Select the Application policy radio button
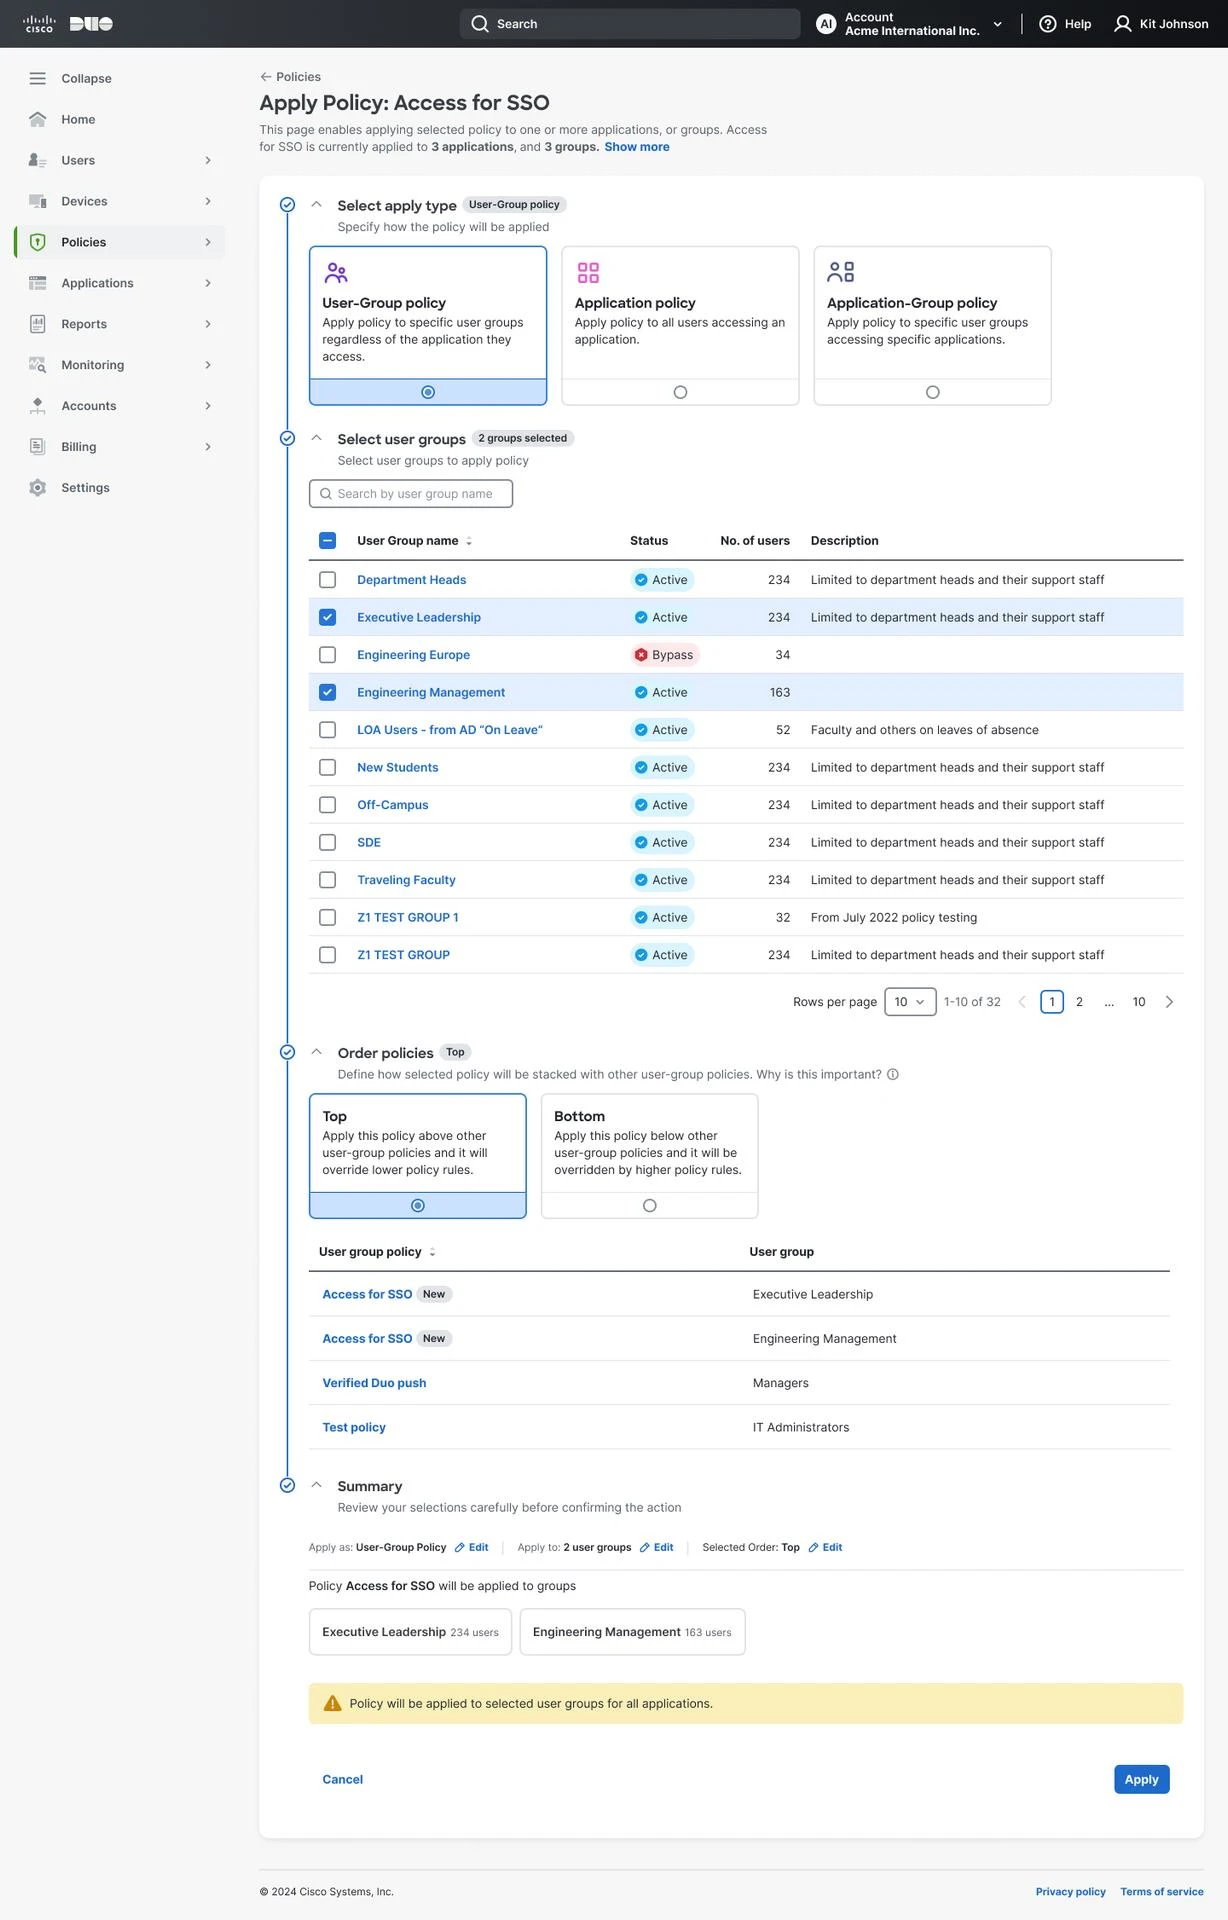The image size is (1228, 1920). click(x=680, y=392)
